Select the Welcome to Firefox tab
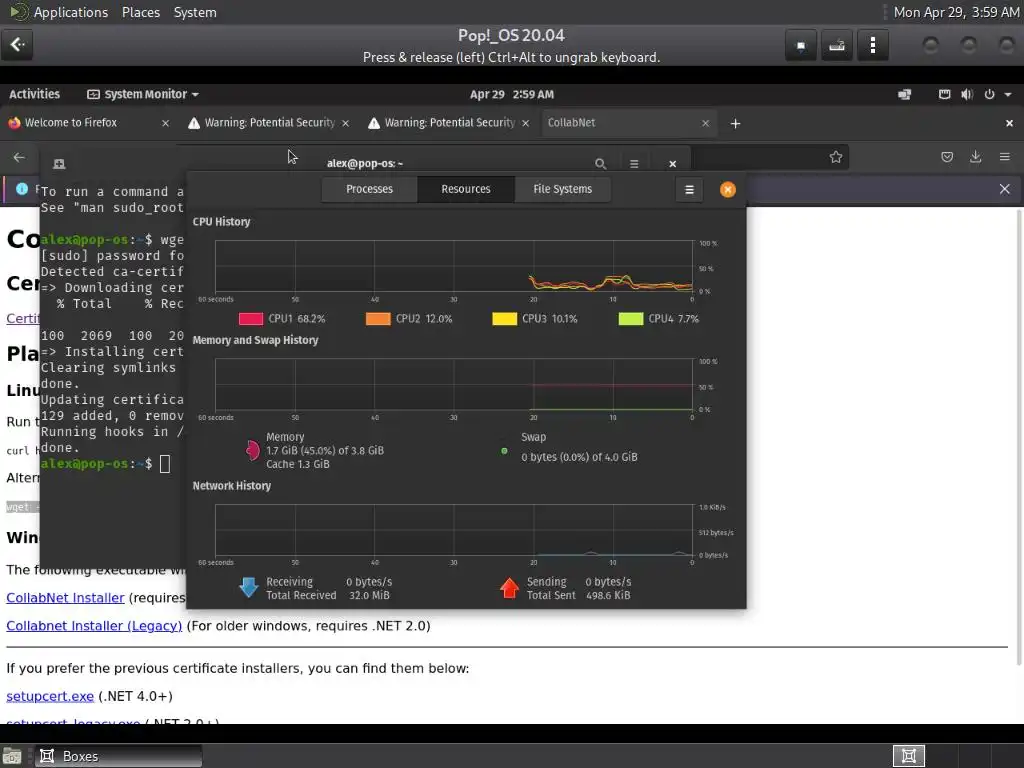 point(89,123)
